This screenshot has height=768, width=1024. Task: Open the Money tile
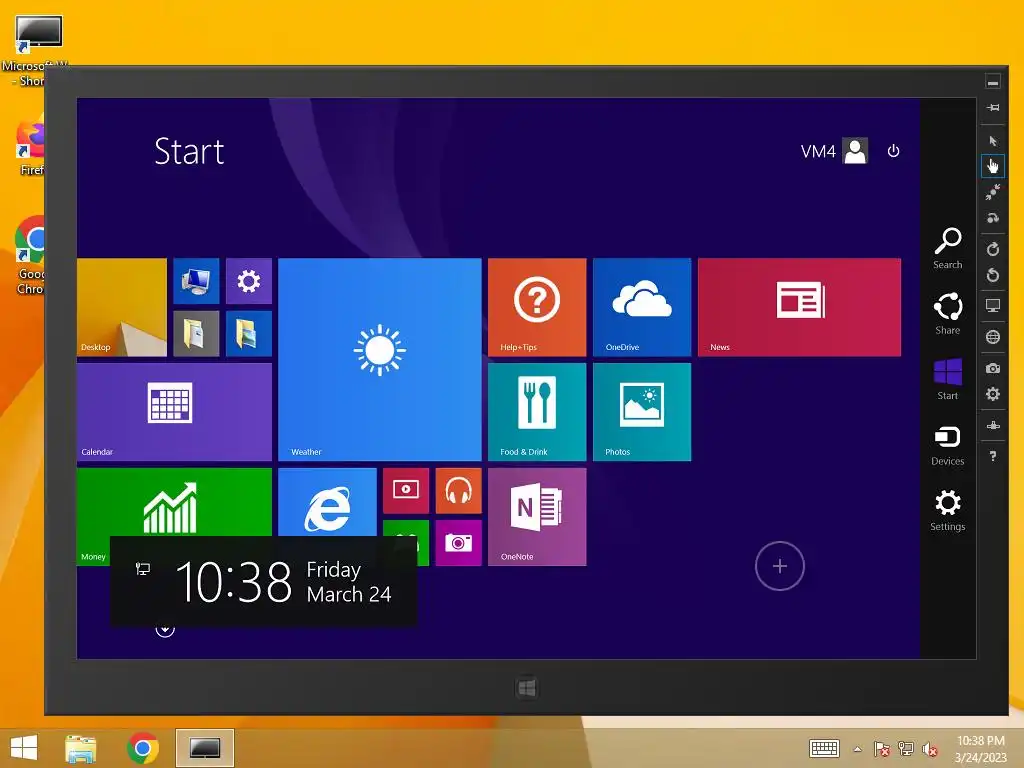coord(174,502)
